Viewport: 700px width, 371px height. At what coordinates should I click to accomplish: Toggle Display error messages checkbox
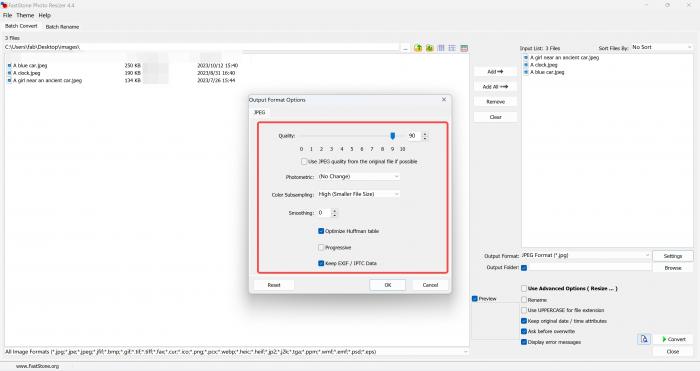[x=524, y=342]
